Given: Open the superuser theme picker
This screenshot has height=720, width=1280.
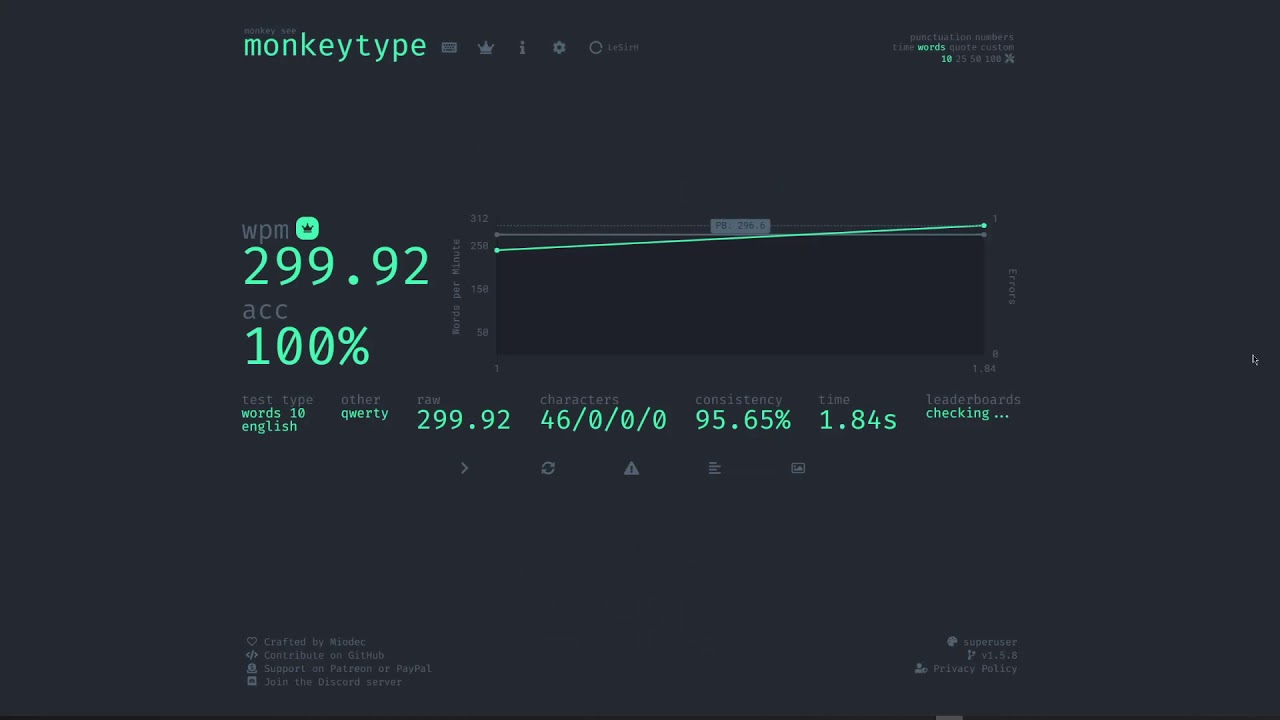Looking at the screenshot, I should pos(982,642).
